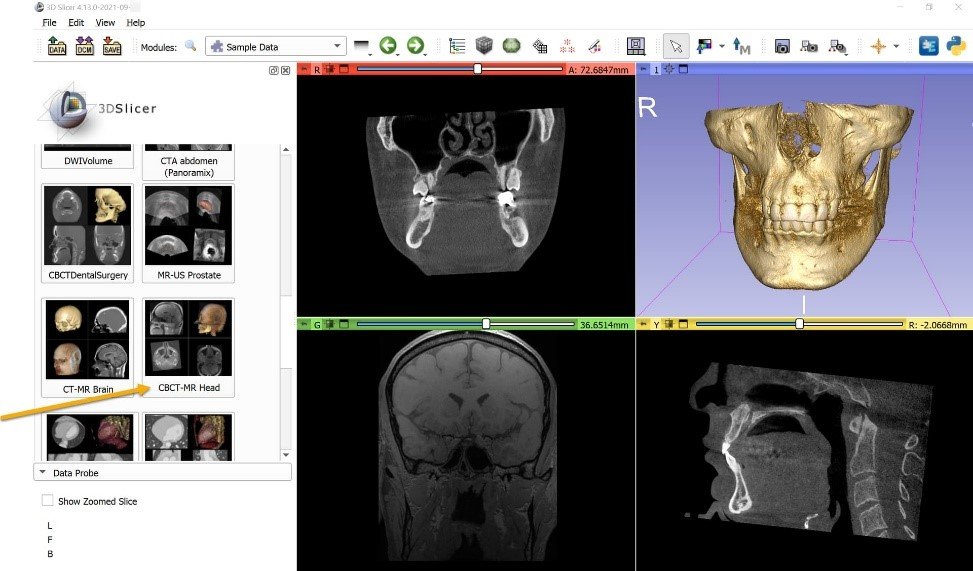This screenshot has height=571, width=973.
Task: Collapse the Data Probe section
Action: pos(43,472)
